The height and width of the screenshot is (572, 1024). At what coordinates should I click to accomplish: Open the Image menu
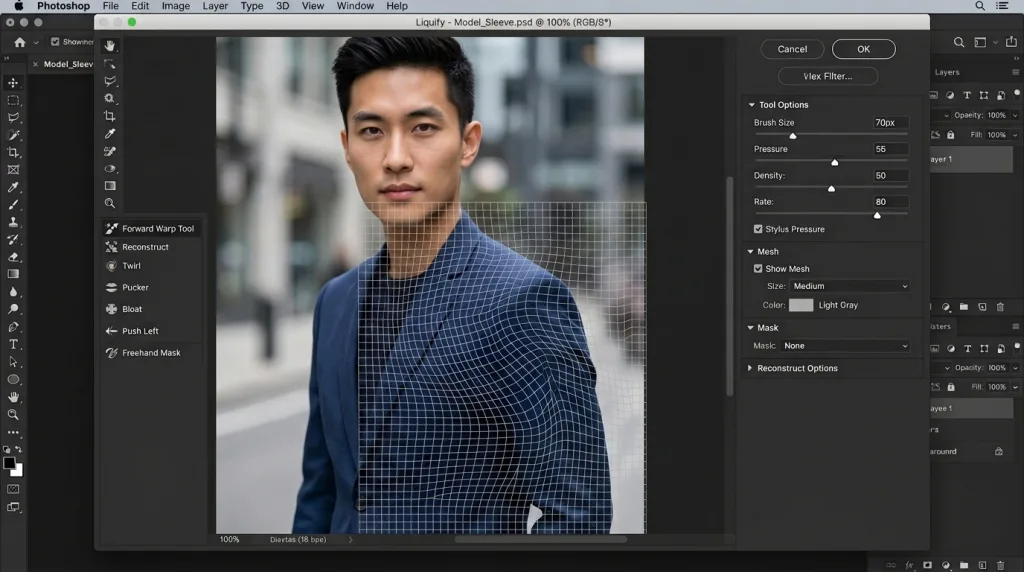(176, 6)
